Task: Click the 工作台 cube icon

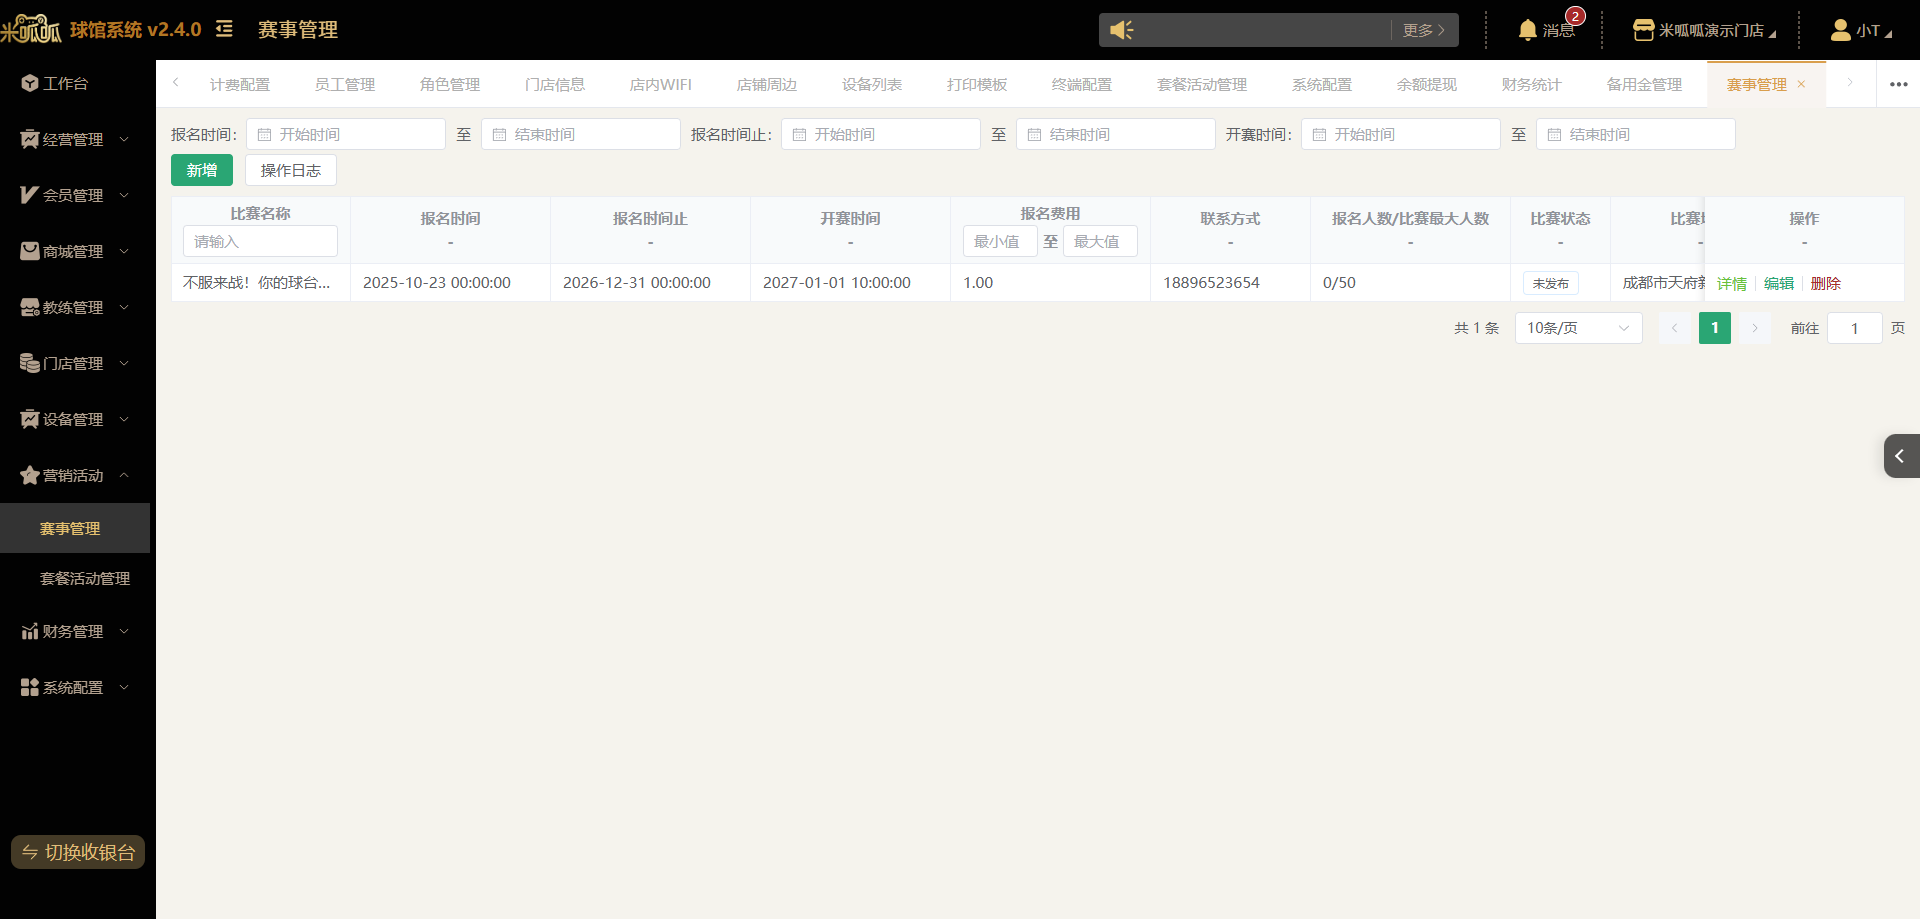Action: click(x=30, y=83)
